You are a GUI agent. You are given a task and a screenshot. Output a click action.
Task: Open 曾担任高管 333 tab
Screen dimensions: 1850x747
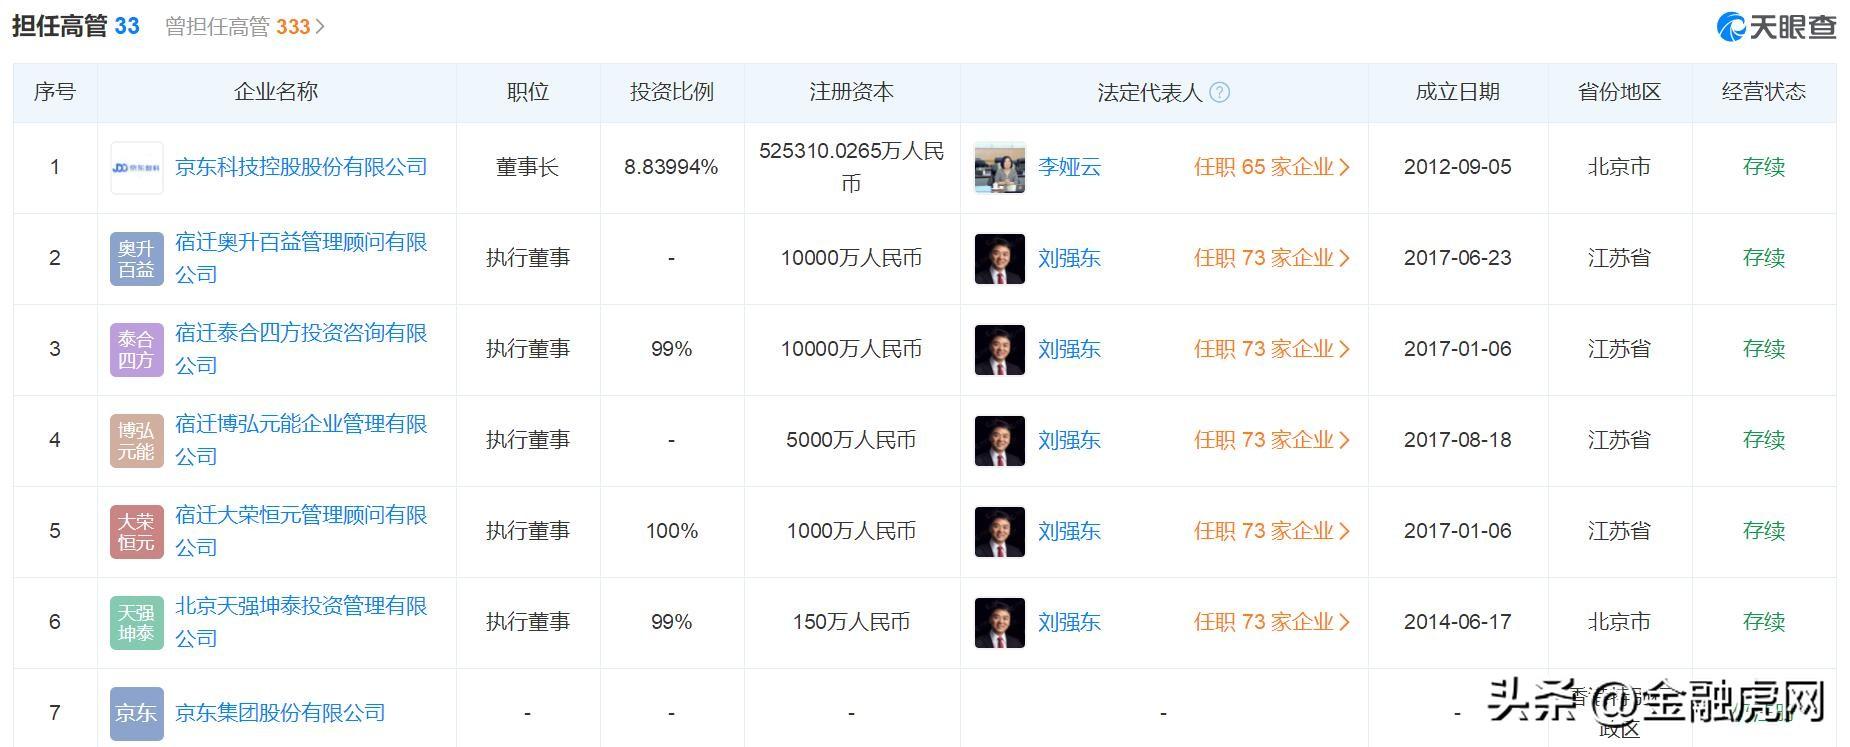pyautogui.click(x=245, y=27)
